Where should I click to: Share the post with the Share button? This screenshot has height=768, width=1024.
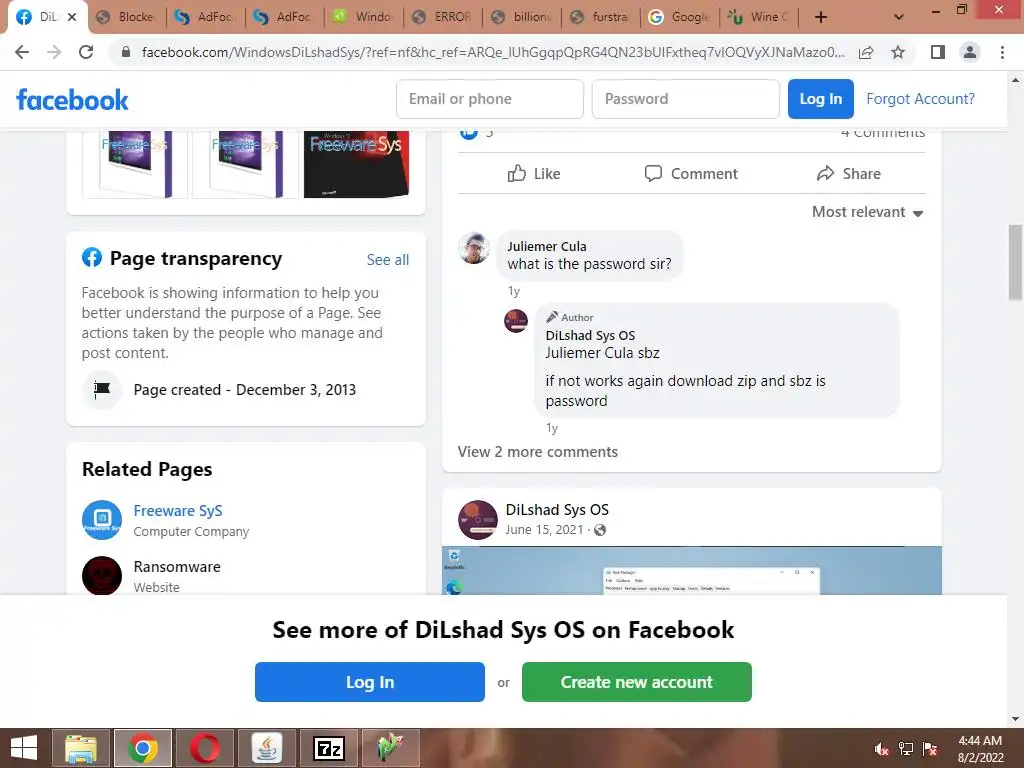(848, 174)
